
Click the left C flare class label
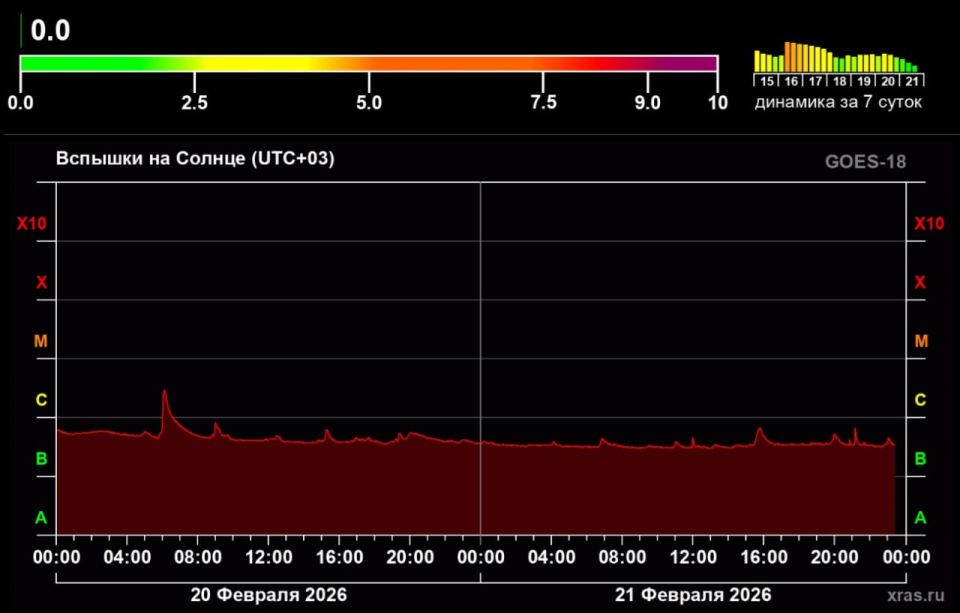coord(41,400)
